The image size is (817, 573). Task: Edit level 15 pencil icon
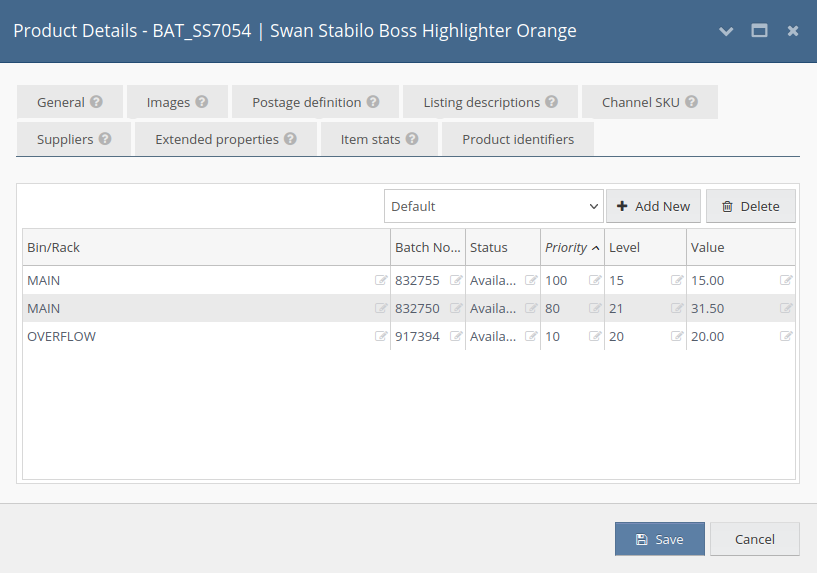tap(677, 280)
